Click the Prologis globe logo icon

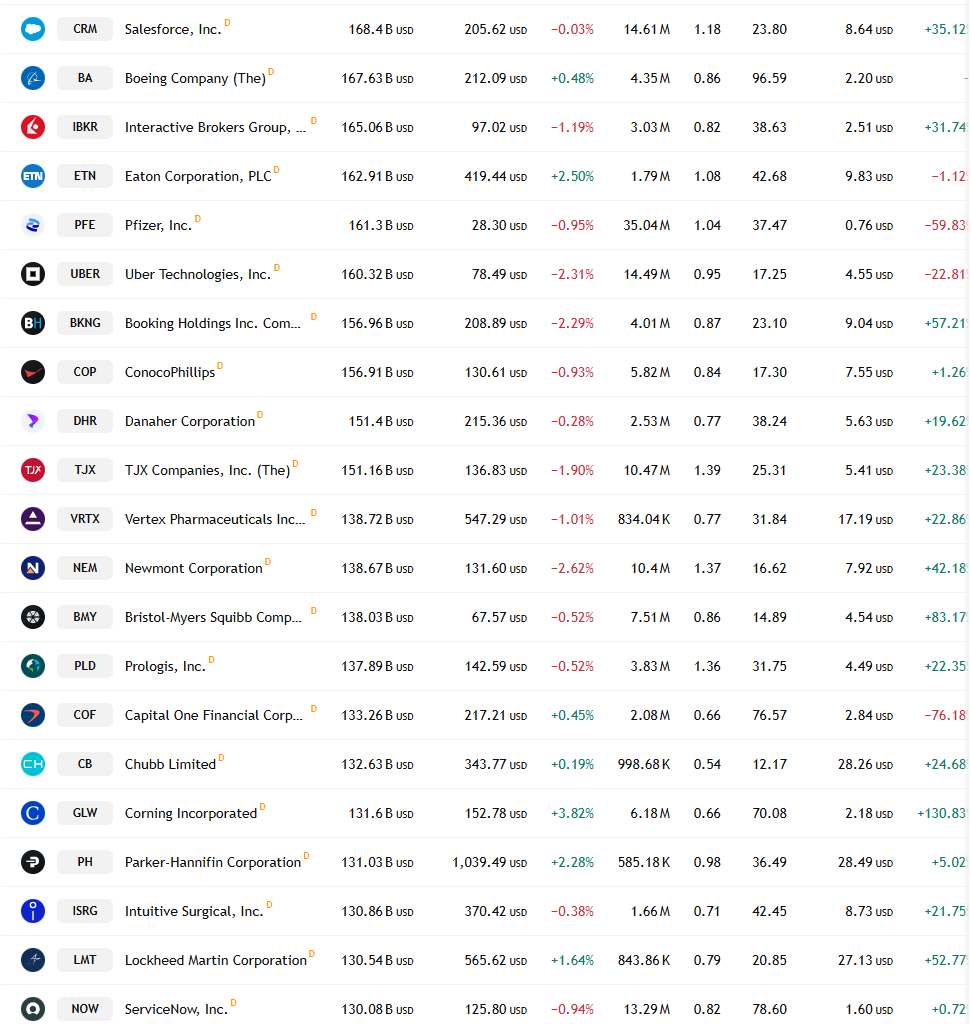pyautogui.click(x=33, y=665)
